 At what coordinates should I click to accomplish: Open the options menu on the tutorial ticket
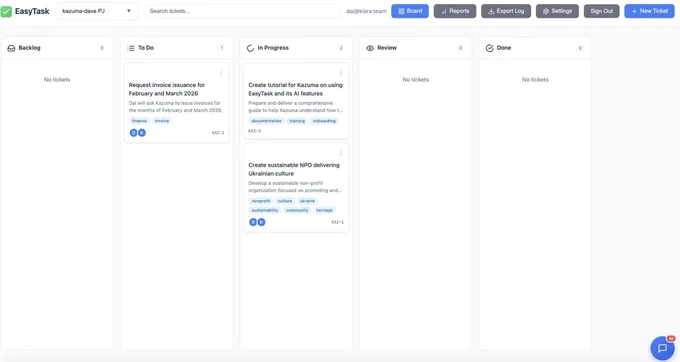pyautogui.click(x=341, y=73)
